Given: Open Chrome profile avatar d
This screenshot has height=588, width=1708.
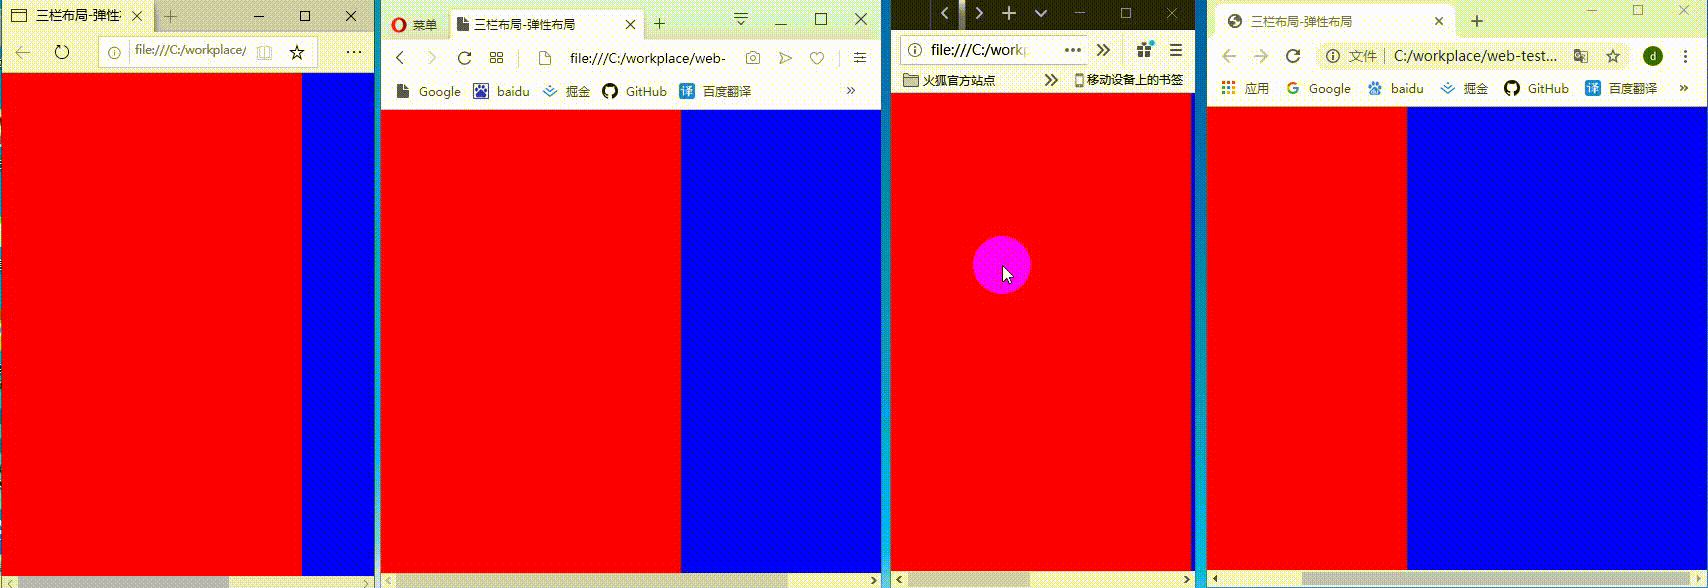Looking at the screenshot, I should pyautogui.click(x=1653, y=56).
